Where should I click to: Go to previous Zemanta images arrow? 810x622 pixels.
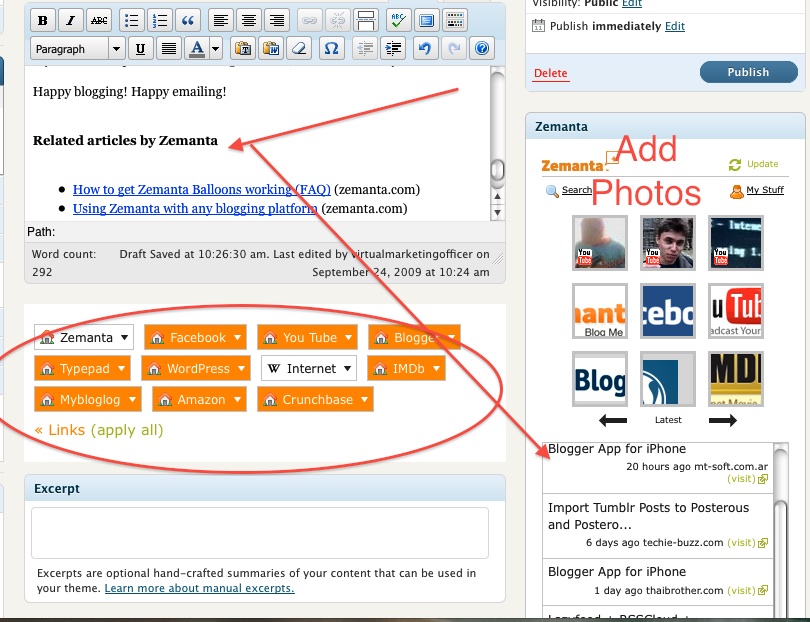pyautogui.click(x=613, y=421)
